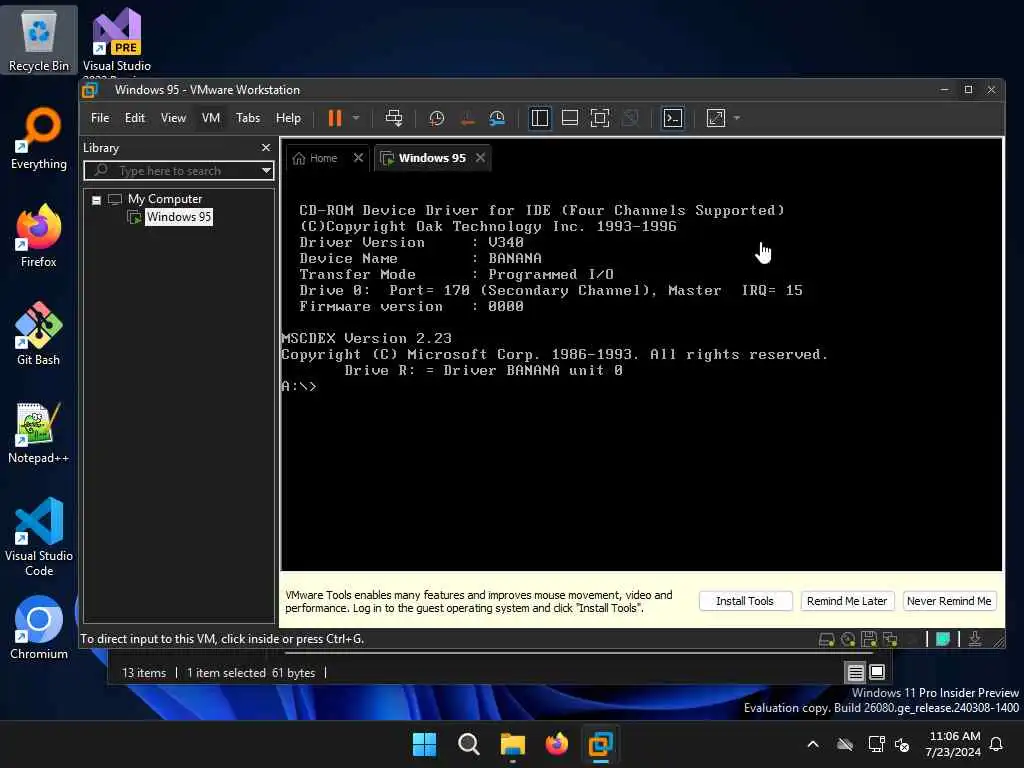Click the Unity mode toolbar icon
Image resolution: width=1024 pixels, height=768 pixels.
point(630,118)
